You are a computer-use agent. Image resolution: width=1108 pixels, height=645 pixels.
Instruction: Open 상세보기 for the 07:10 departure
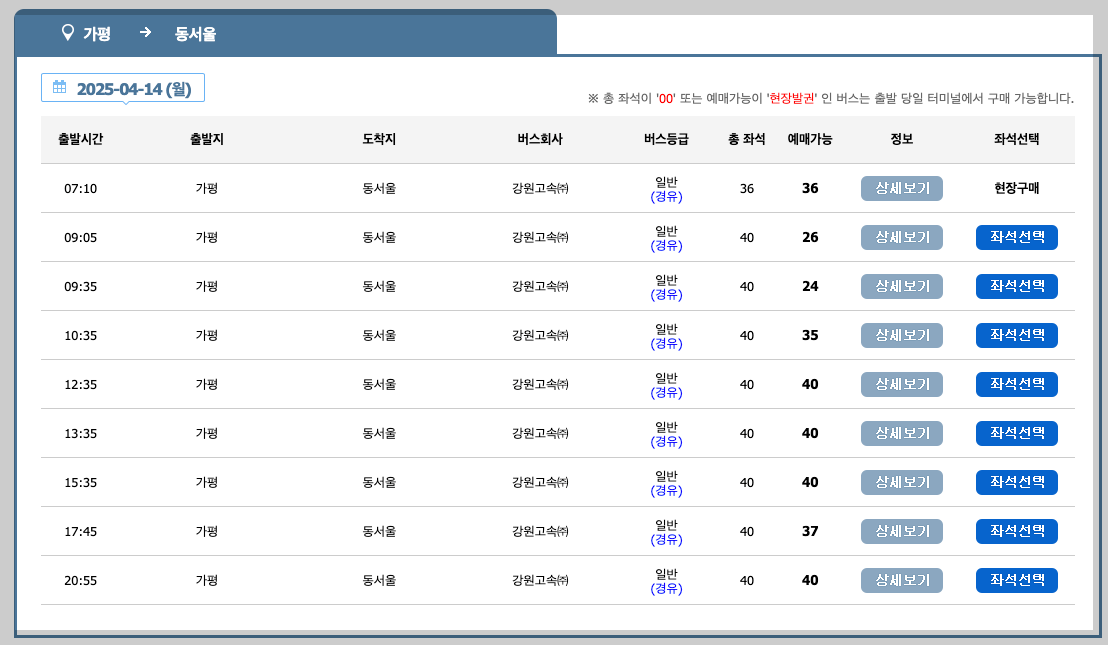point(901,188)
